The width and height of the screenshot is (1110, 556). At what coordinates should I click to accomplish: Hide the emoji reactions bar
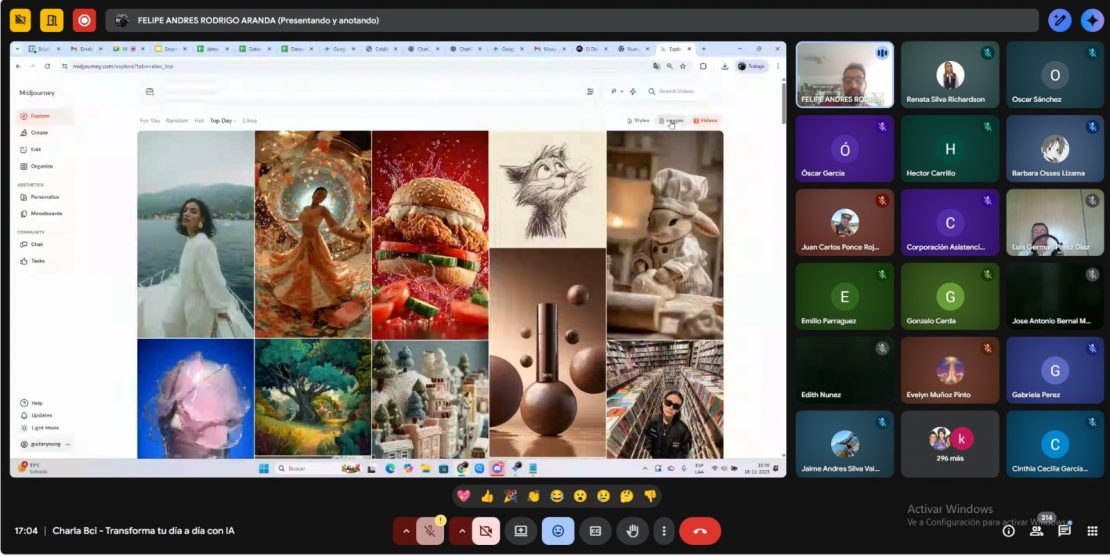[558, 531]
